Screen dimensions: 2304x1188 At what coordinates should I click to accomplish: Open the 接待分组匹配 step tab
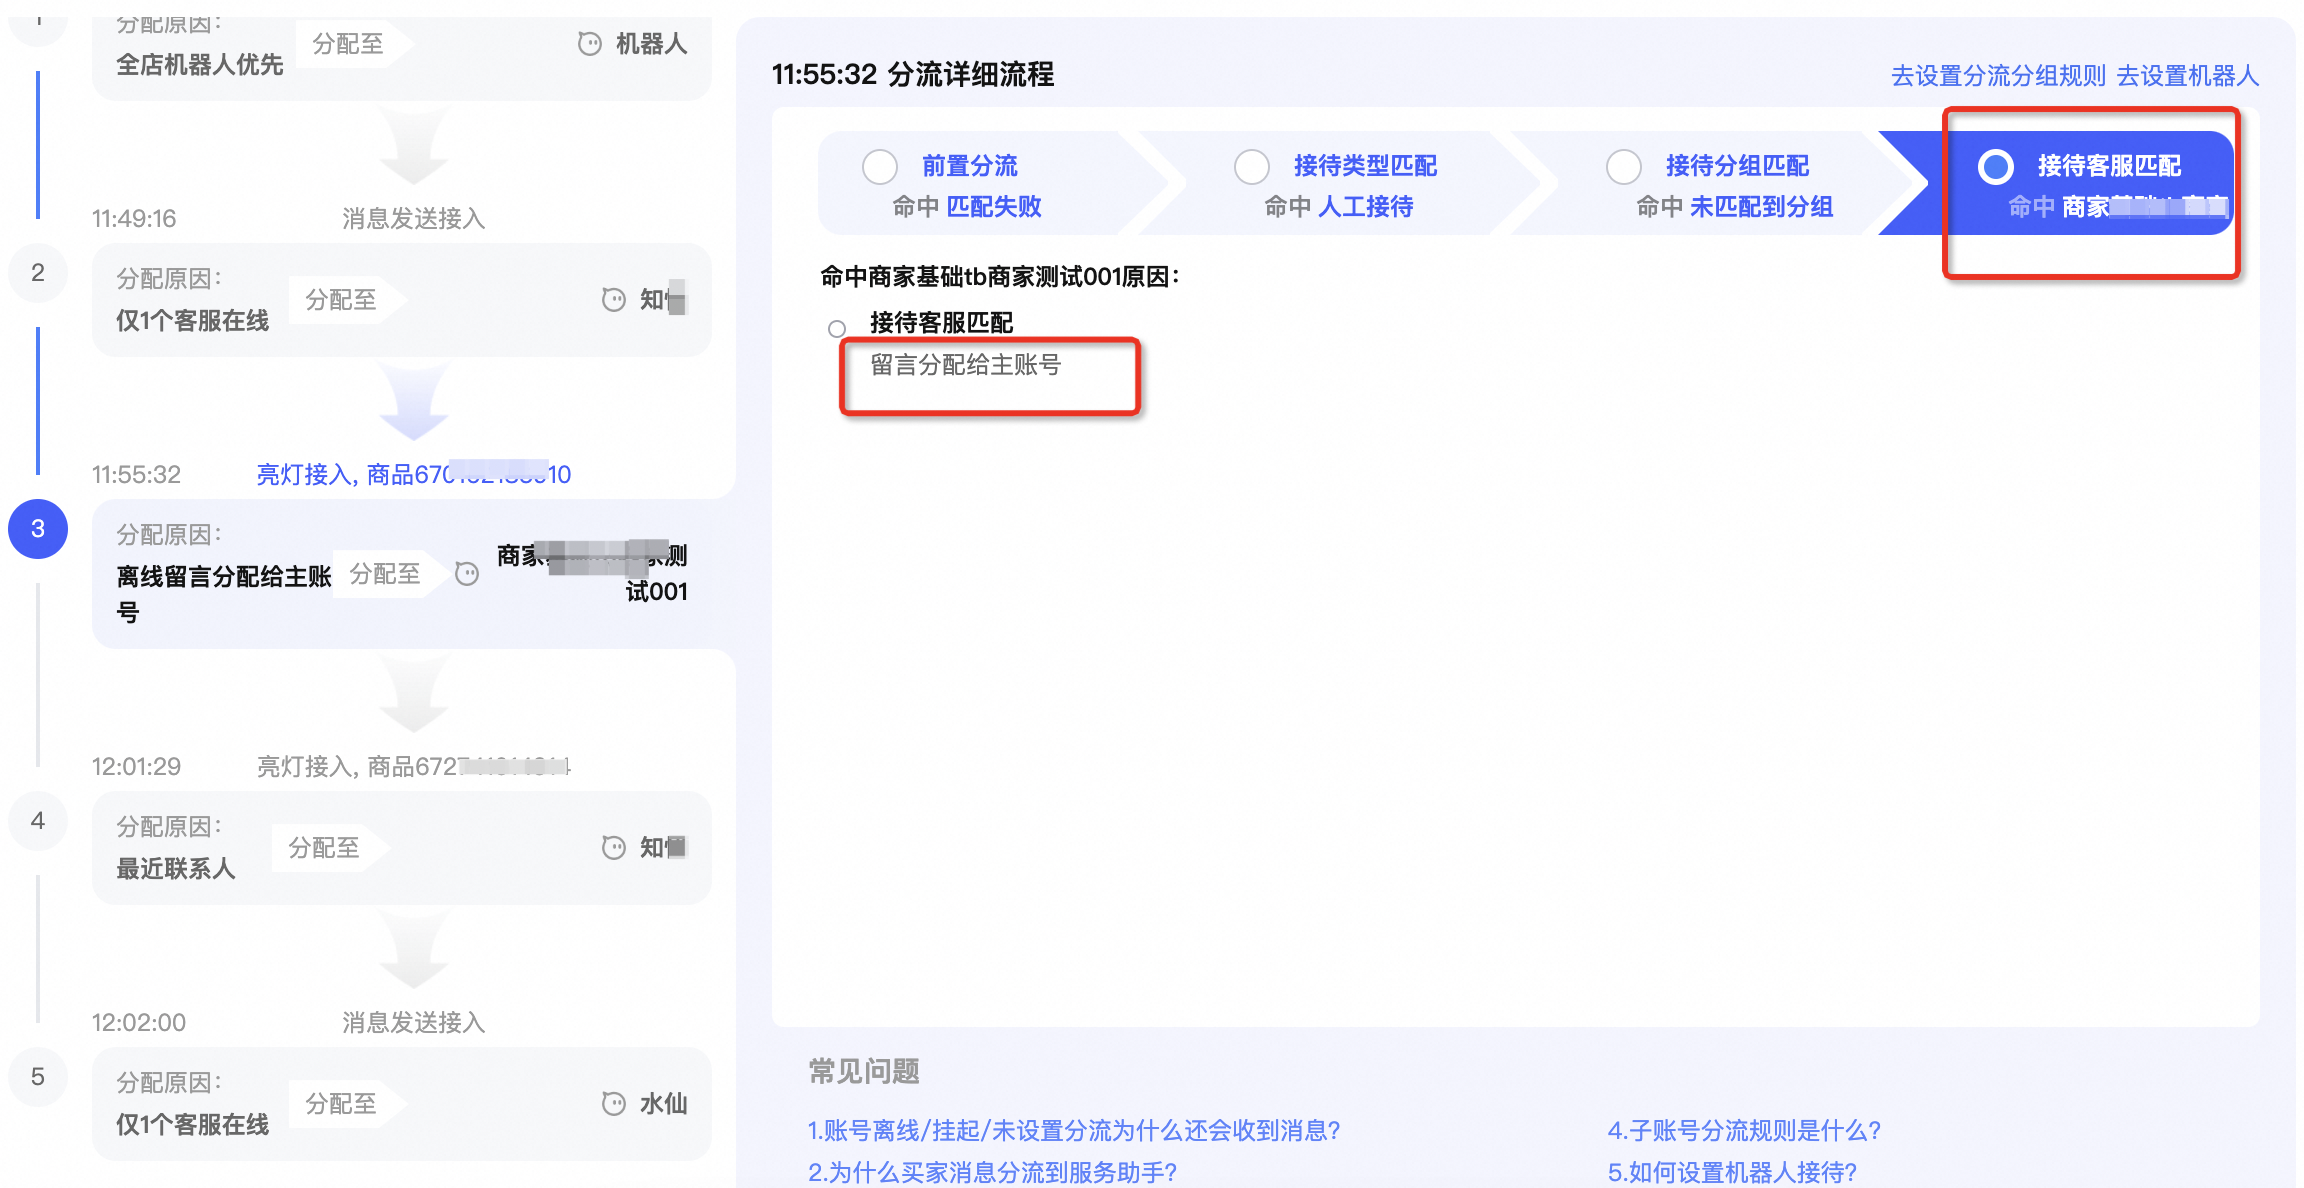[x=1720, y=183]
